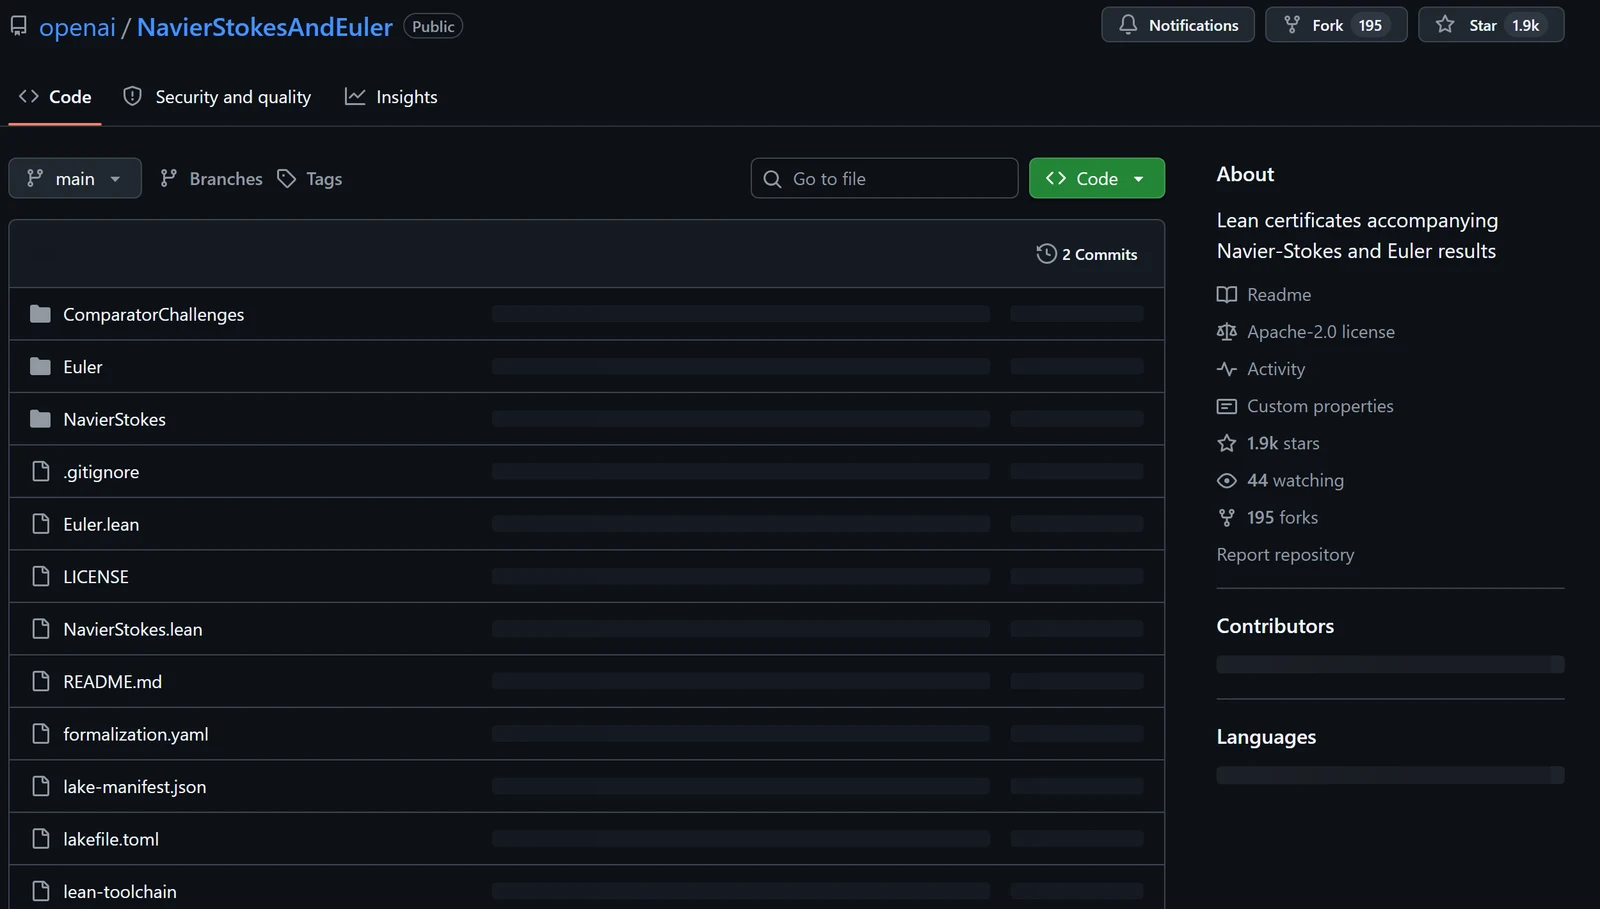Expand the green Code dropdown button
Image resolution: width=1600 pixels, height=909 pixels.
pos(1097,178)
